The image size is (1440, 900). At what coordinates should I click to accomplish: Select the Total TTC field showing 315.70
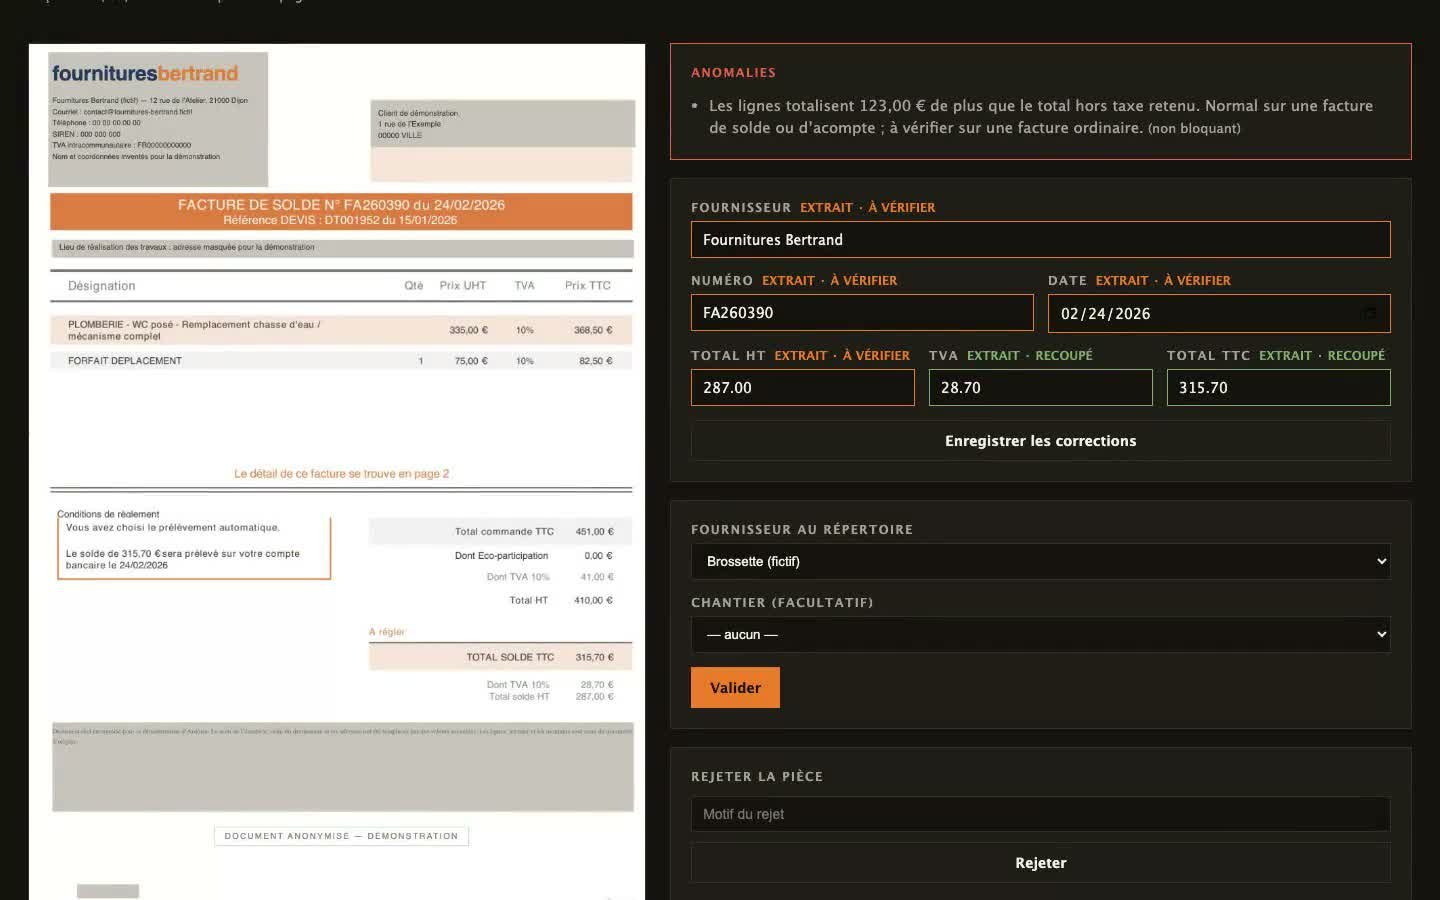(1278, 388)
